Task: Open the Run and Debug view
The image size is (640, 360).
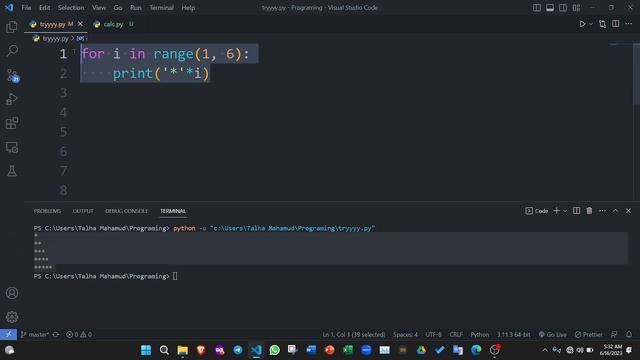Action: [x=12, y=99]
